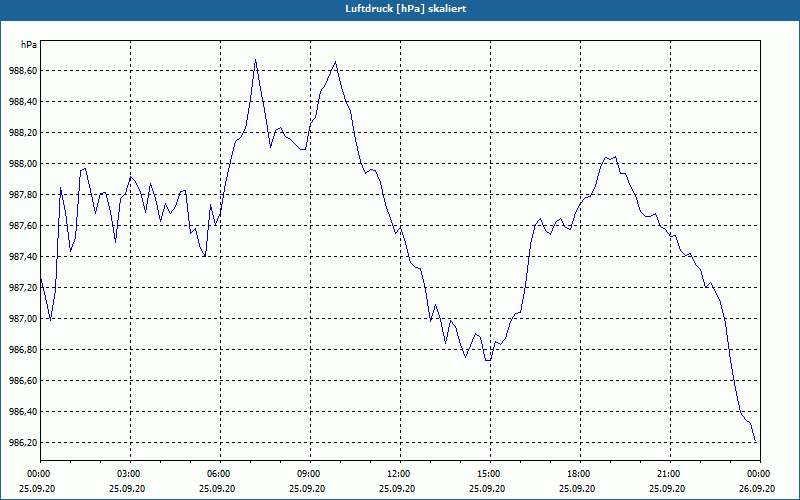Click the curve's end point near midnight
This screenshot has width=800, height=500.
(755, 441)
